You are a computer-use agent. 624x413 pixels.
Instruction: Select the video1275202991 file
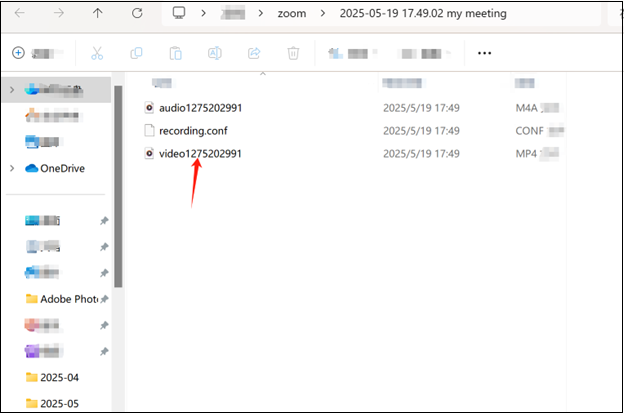(x=200, y=154)
